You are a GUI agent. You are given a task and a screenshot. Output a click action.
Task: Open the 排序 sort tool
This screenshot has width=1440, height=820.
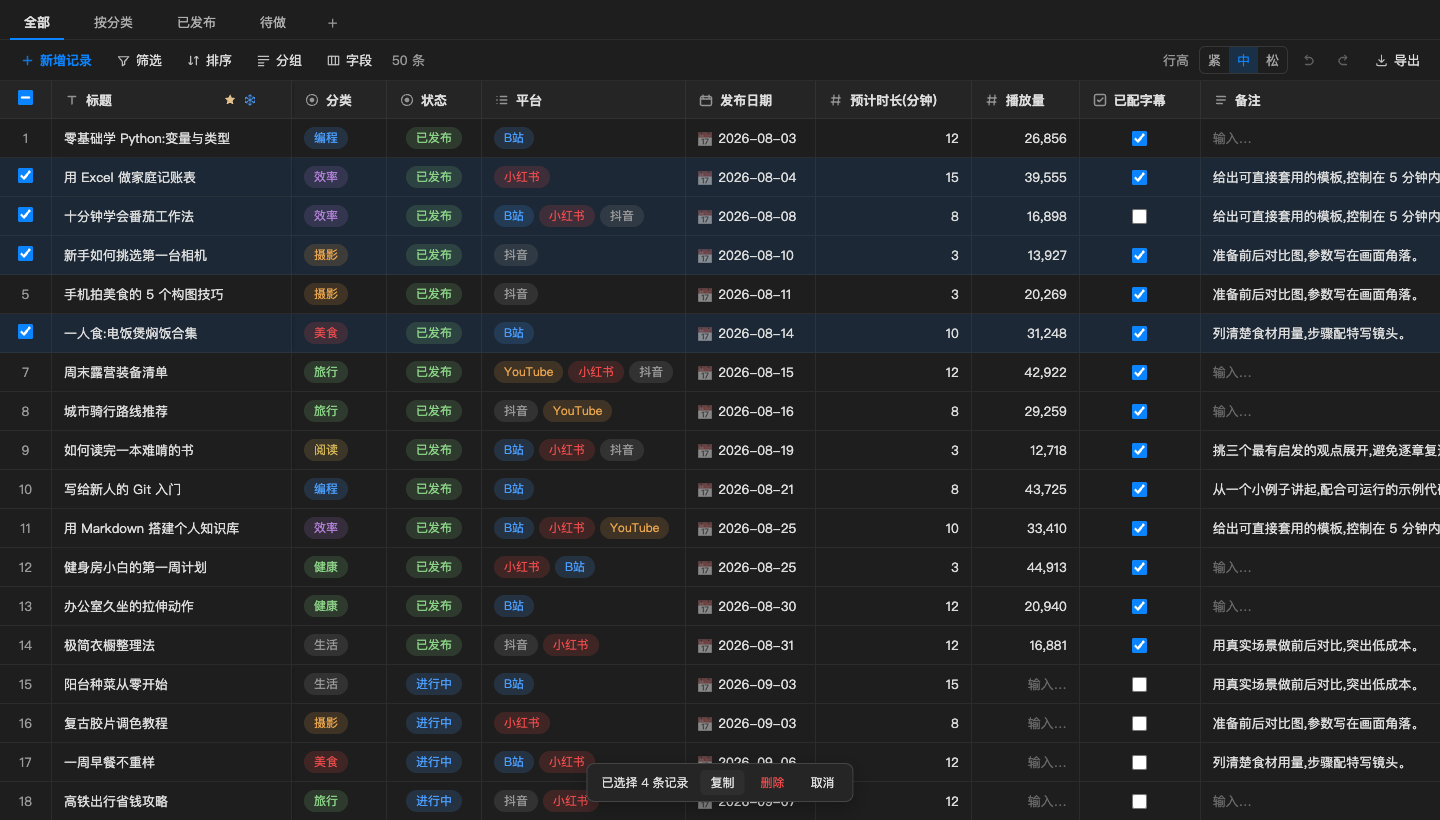210,61
